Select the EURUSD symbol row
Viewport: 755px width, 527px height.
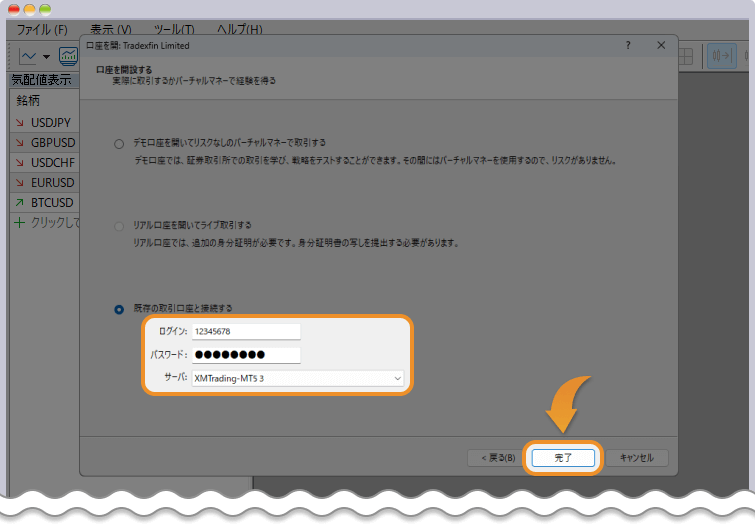[44, 183]
